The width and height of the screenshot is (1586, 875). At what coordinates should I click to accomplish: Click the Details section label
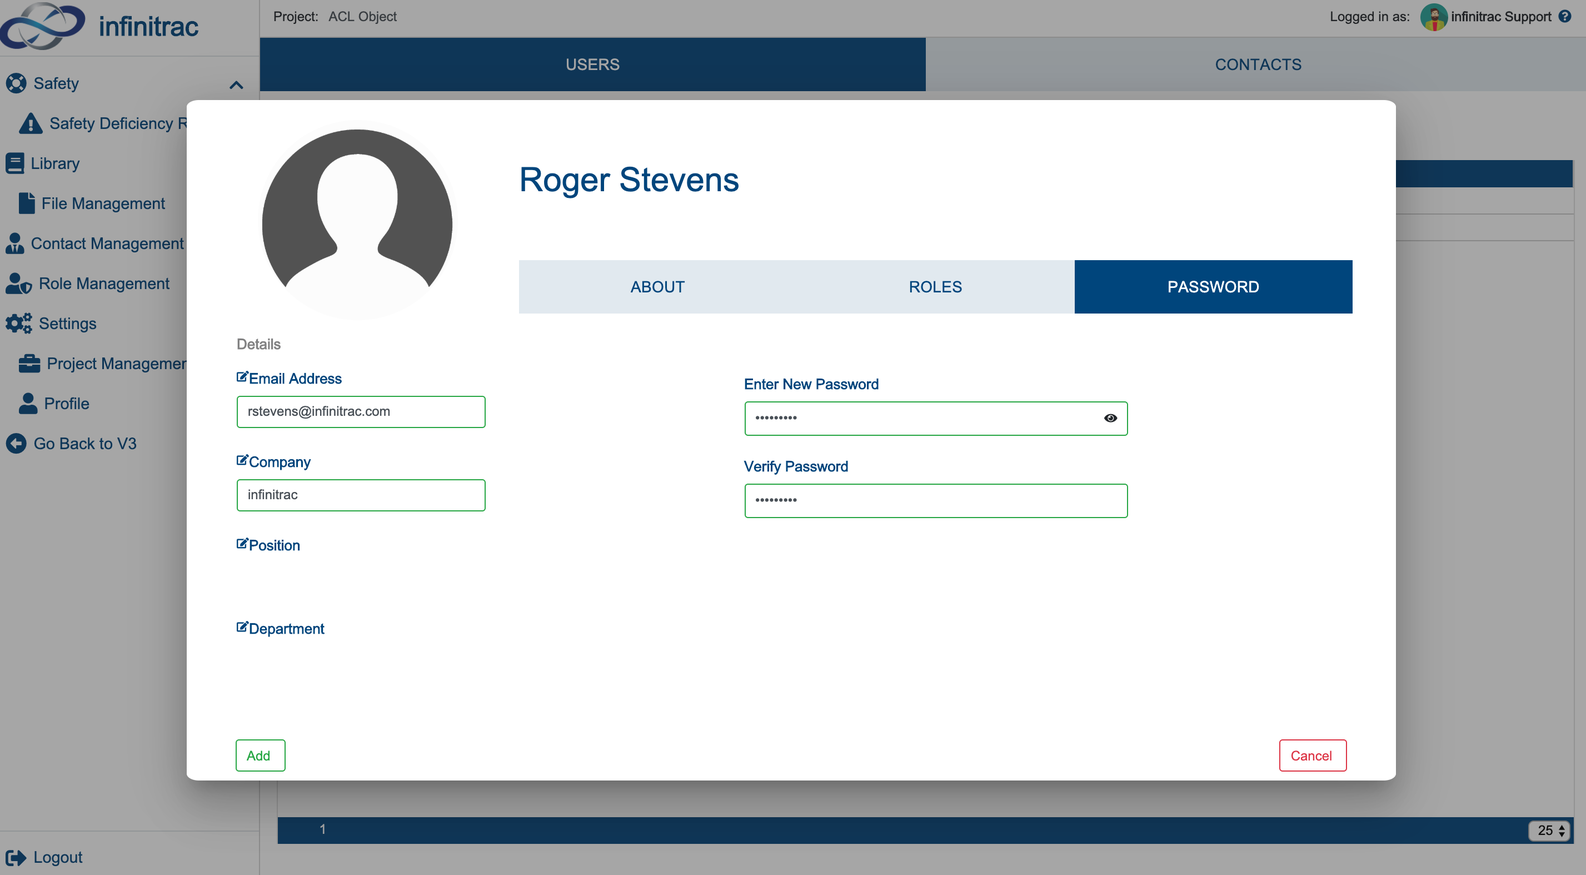(x=258, y=344)
